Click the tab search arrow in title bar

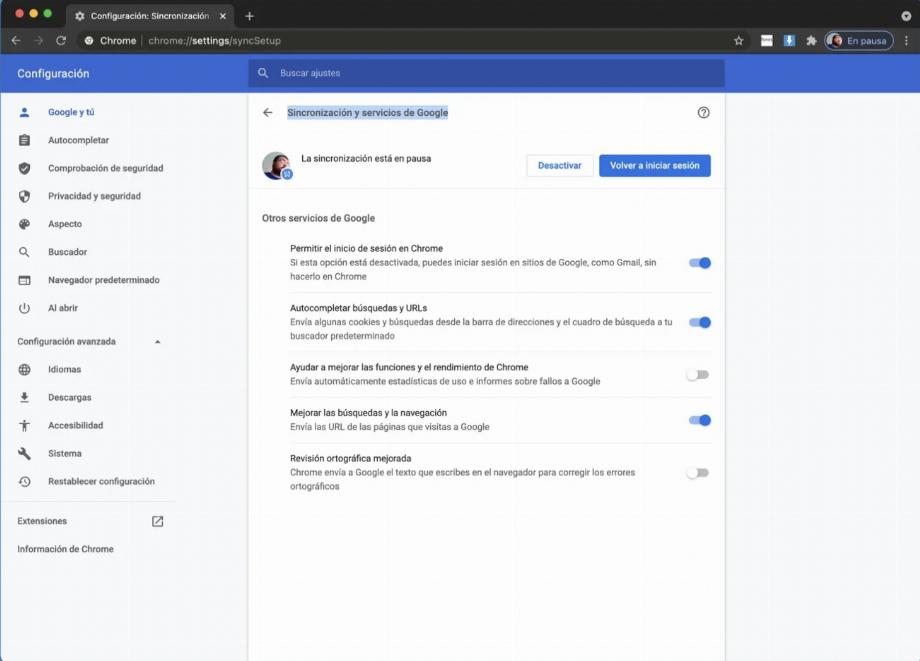click(x=906, y=16)
